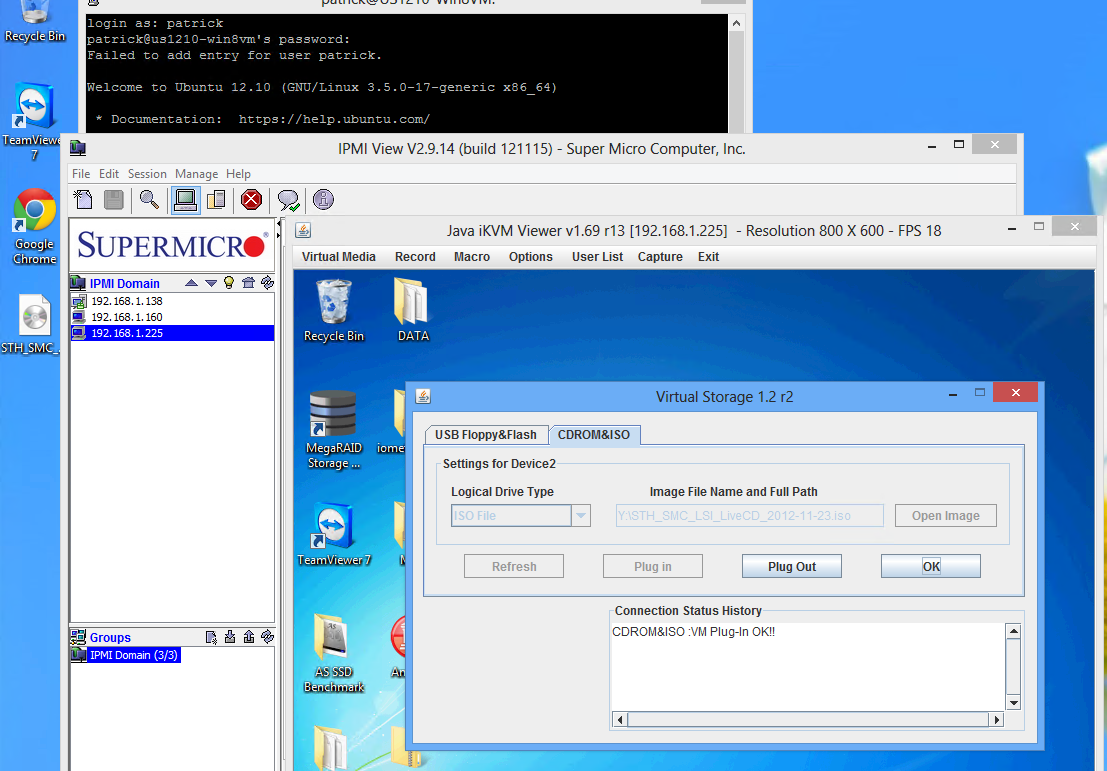Select the CDROM&ISO tab
The image size is (1107, 771).
pyautogui.click(x=594, y=435)
